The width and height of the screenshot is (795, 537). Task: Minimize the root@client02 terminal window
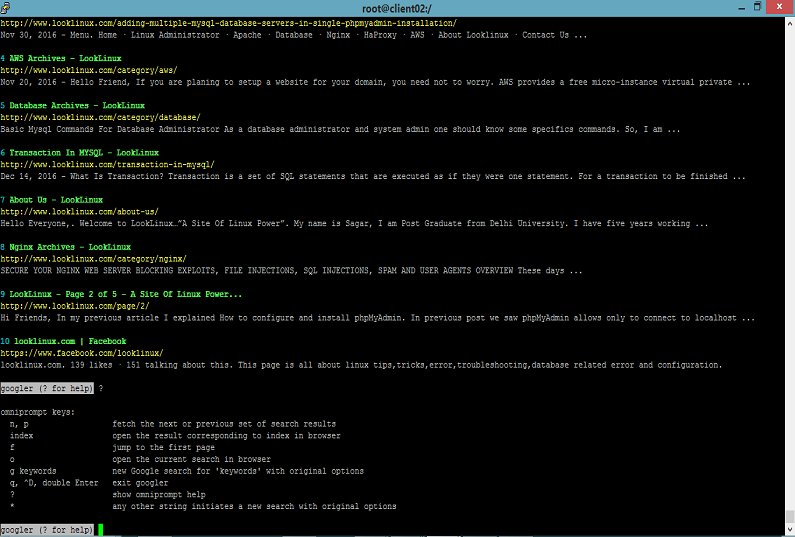point(742,8)
